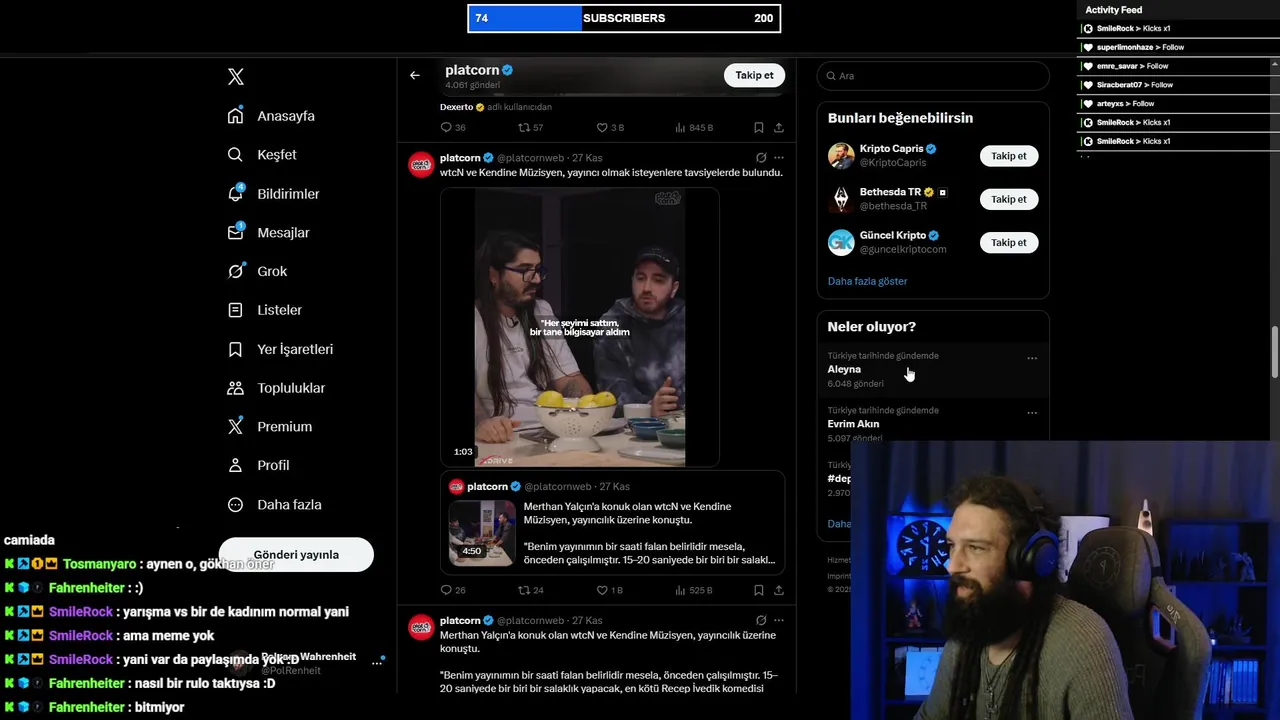Open Mesajlar inbox
The height and width of the screenshot is (720, 1280).
[283, 233]
